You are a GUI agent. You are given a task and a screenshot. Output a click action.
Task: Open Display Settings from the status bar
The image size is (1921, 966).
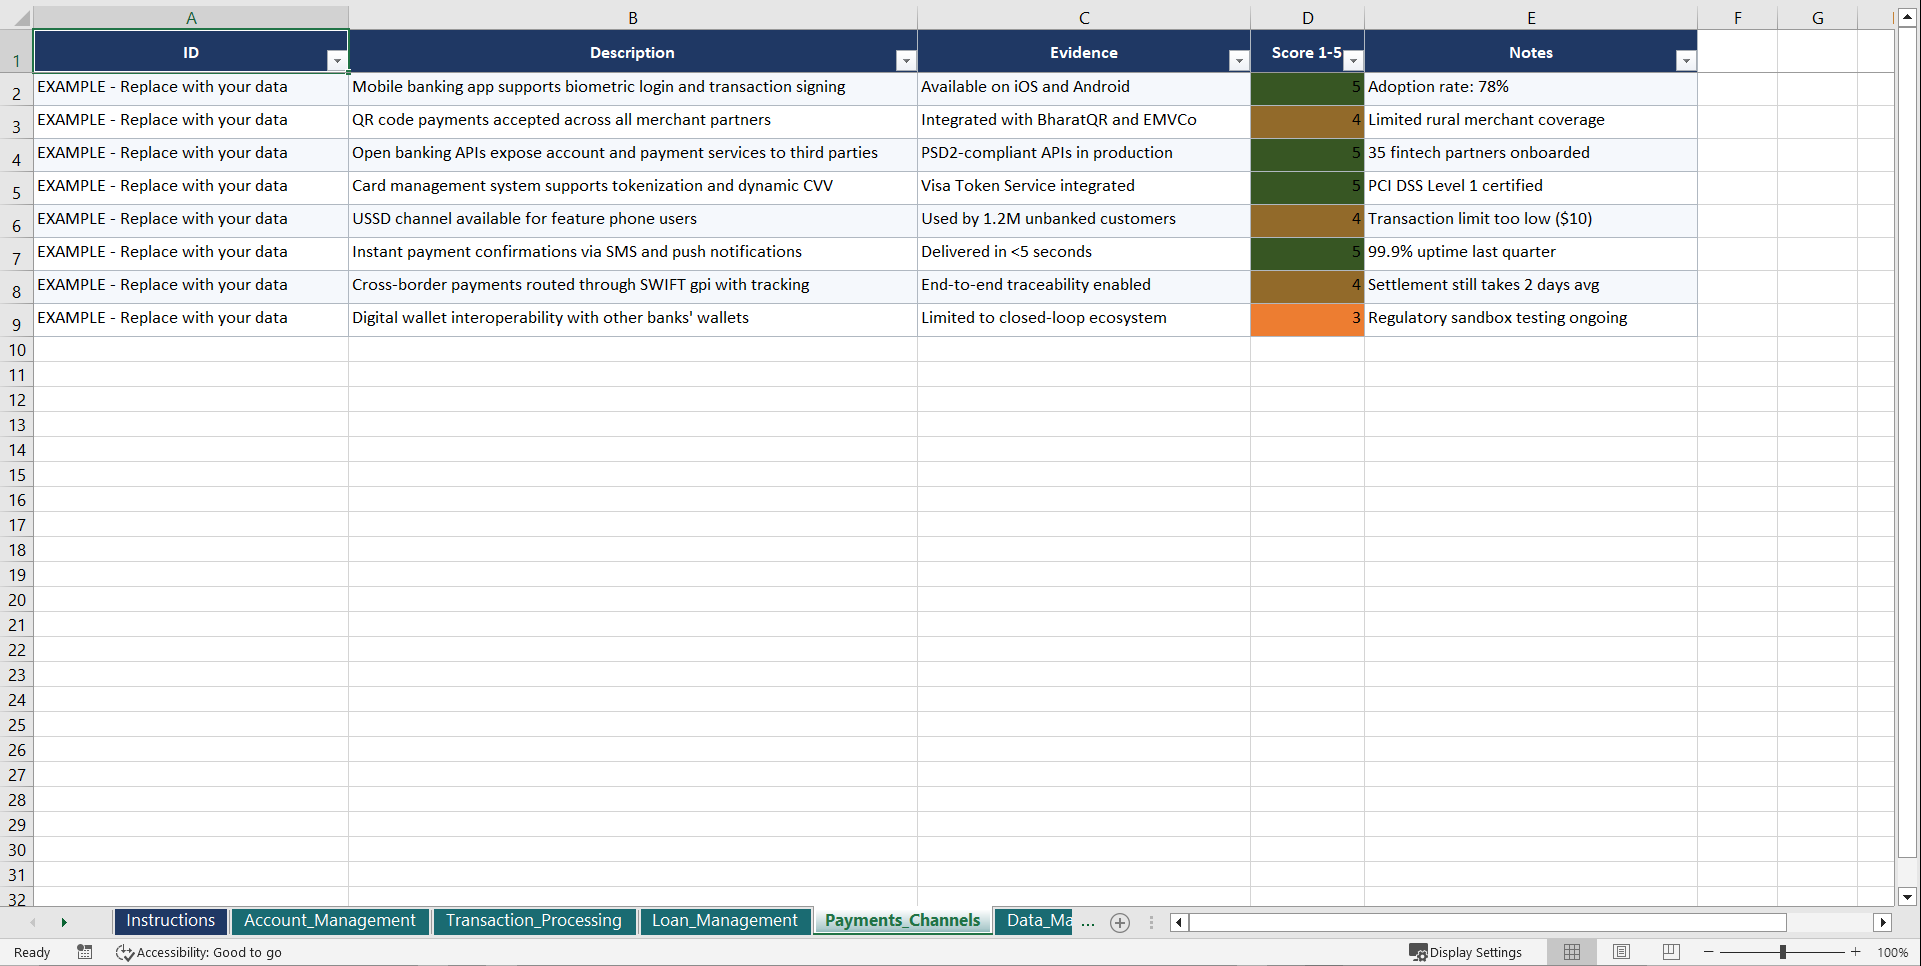(1466, 952)
